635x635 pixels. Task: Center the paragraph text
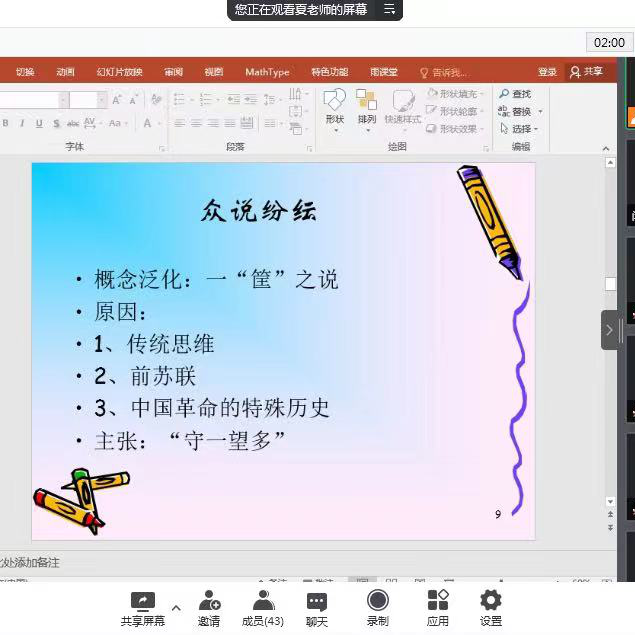[x=196, y=123]
